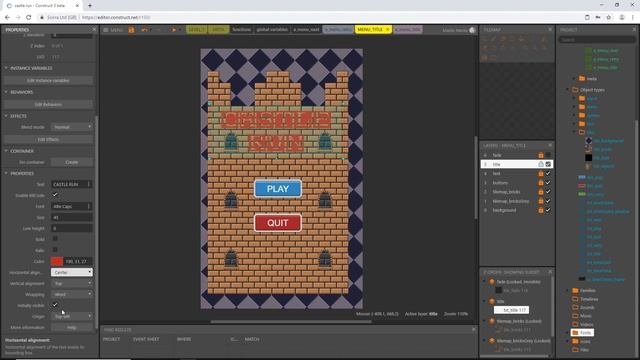This screenshot has width=640, height=360.
Task: Toggle the lock icon on buttons layer
Action: point(540,183)
